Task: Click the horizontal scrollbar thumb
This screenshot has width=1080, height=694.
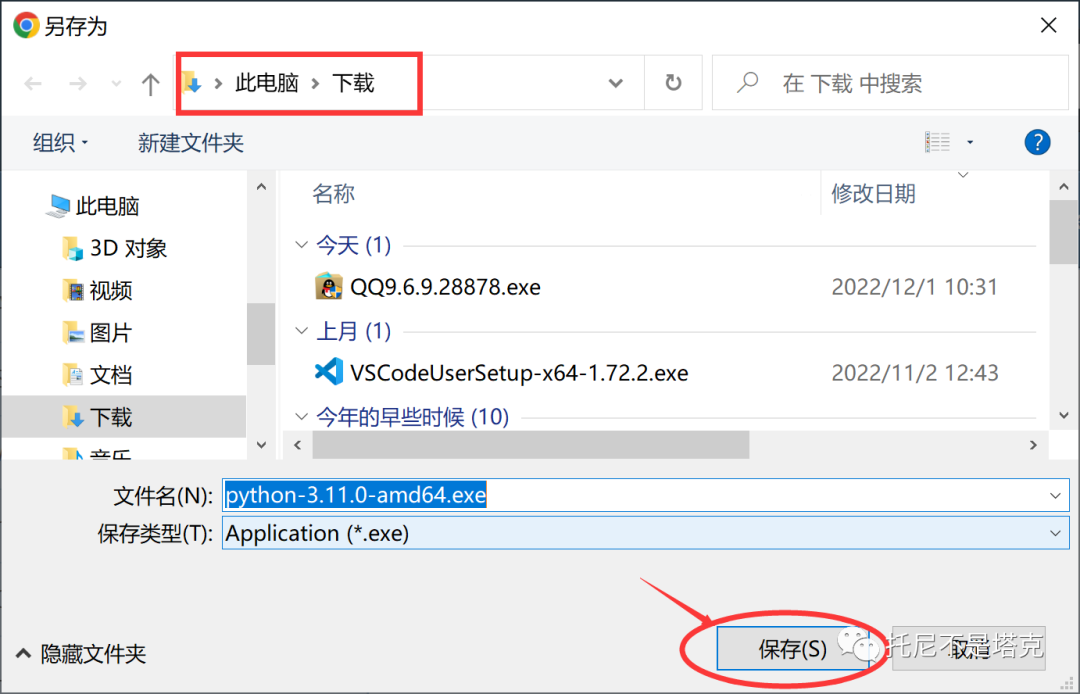Action: pyautogui.click(x=530, y=445)
